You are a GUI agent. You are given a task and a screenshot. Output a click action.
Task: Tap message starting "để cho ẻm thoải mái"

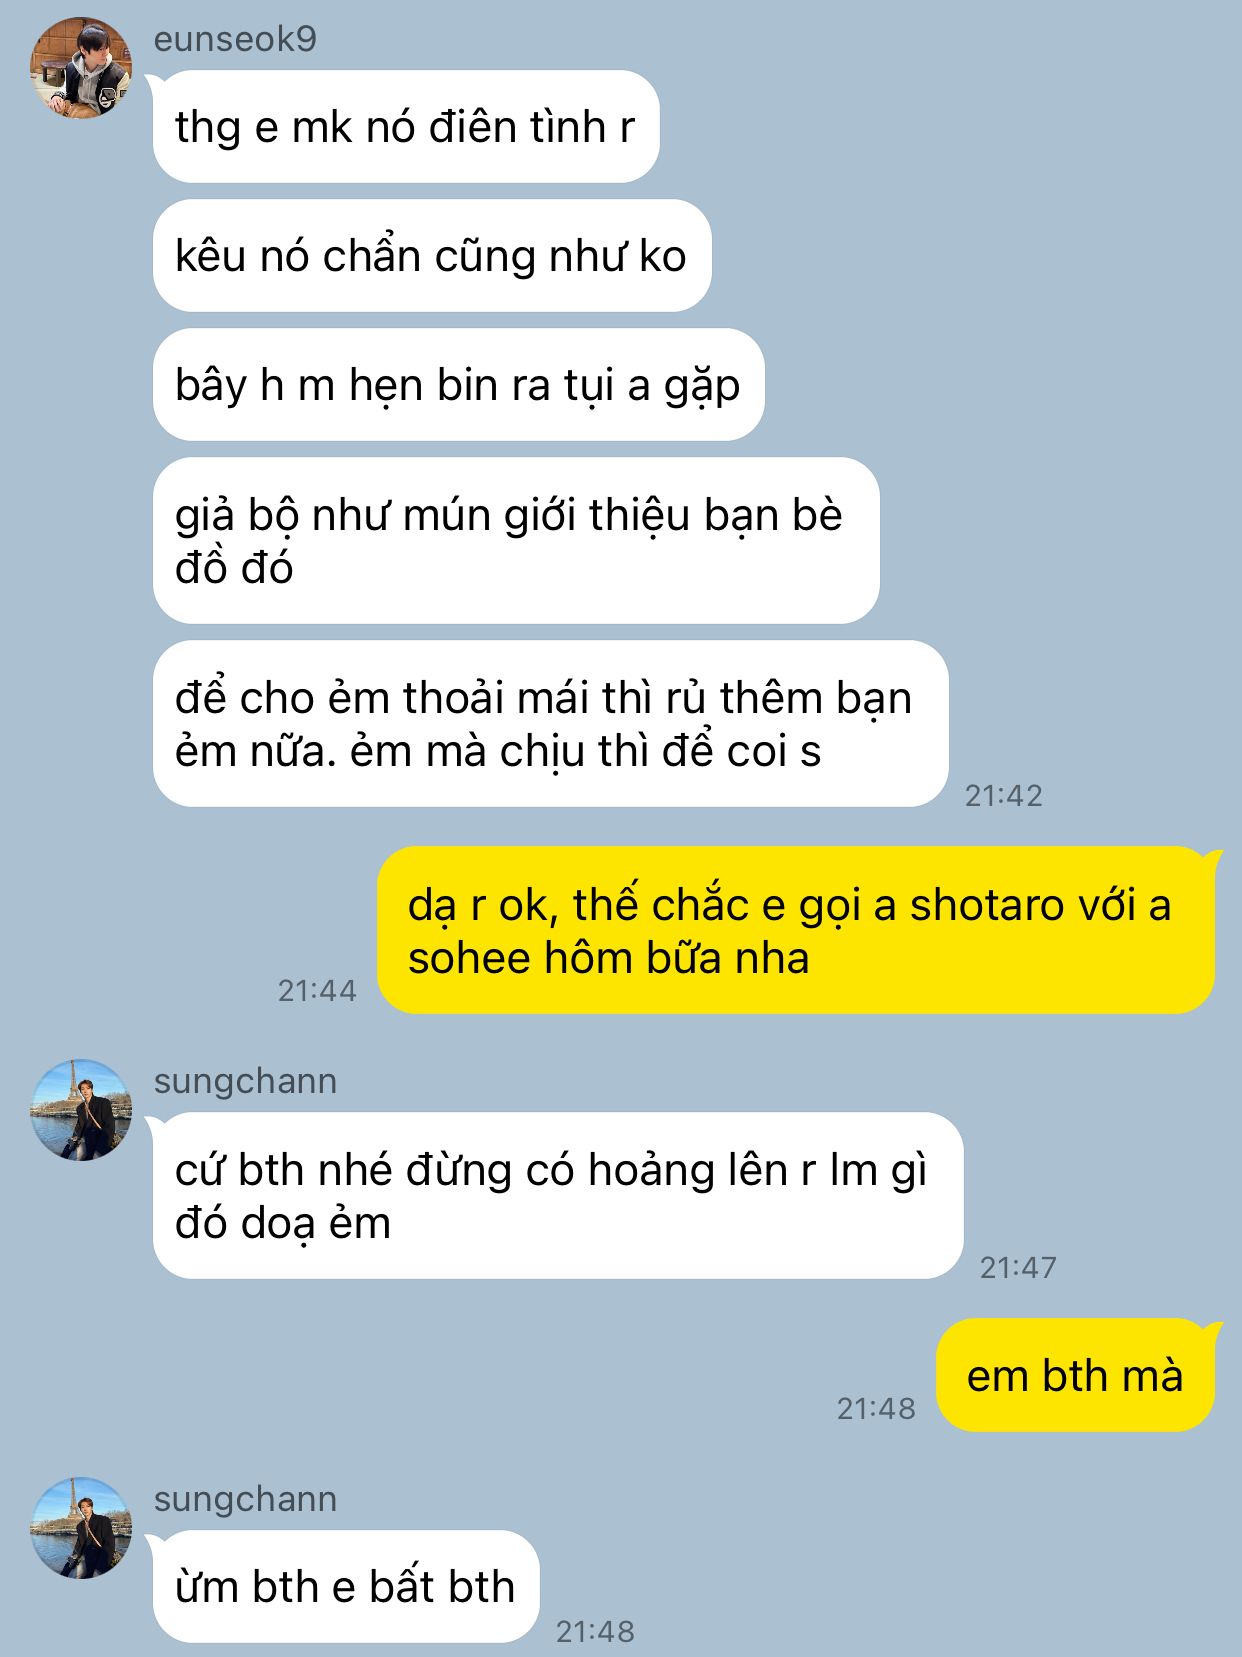[x=550, y=724]
